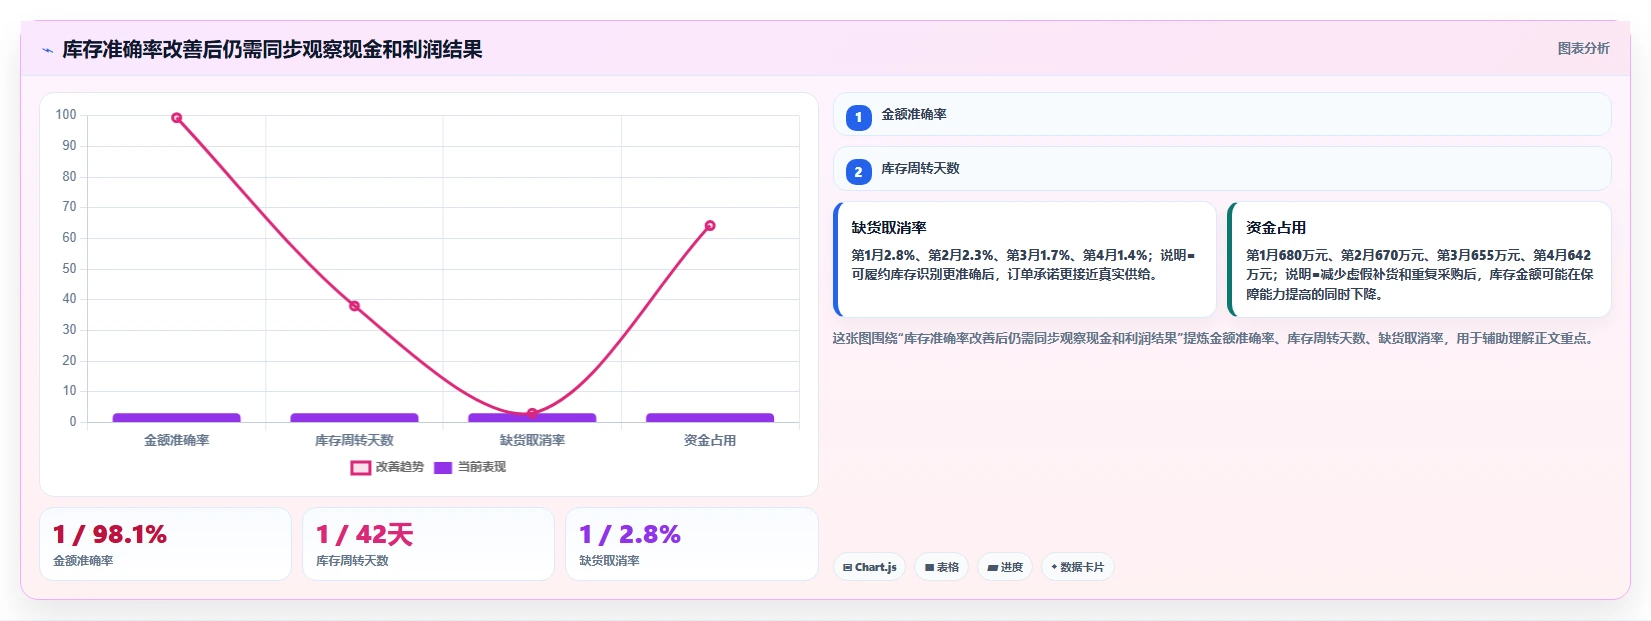
Task: Click the chart summary paragraph starting 这张图围绕
Action: (1215, 339)
